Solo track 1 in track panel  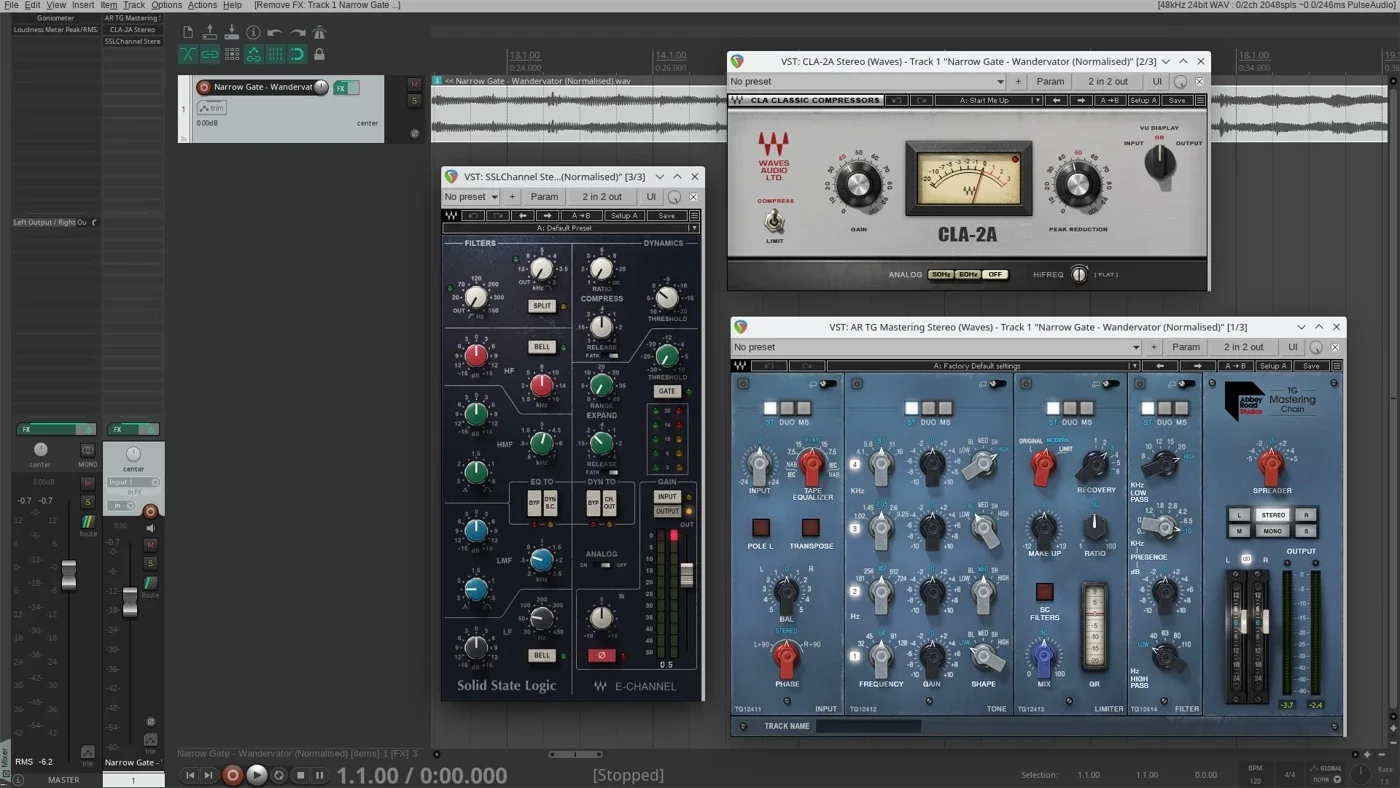pyautogui.click(x=415, y=100)
